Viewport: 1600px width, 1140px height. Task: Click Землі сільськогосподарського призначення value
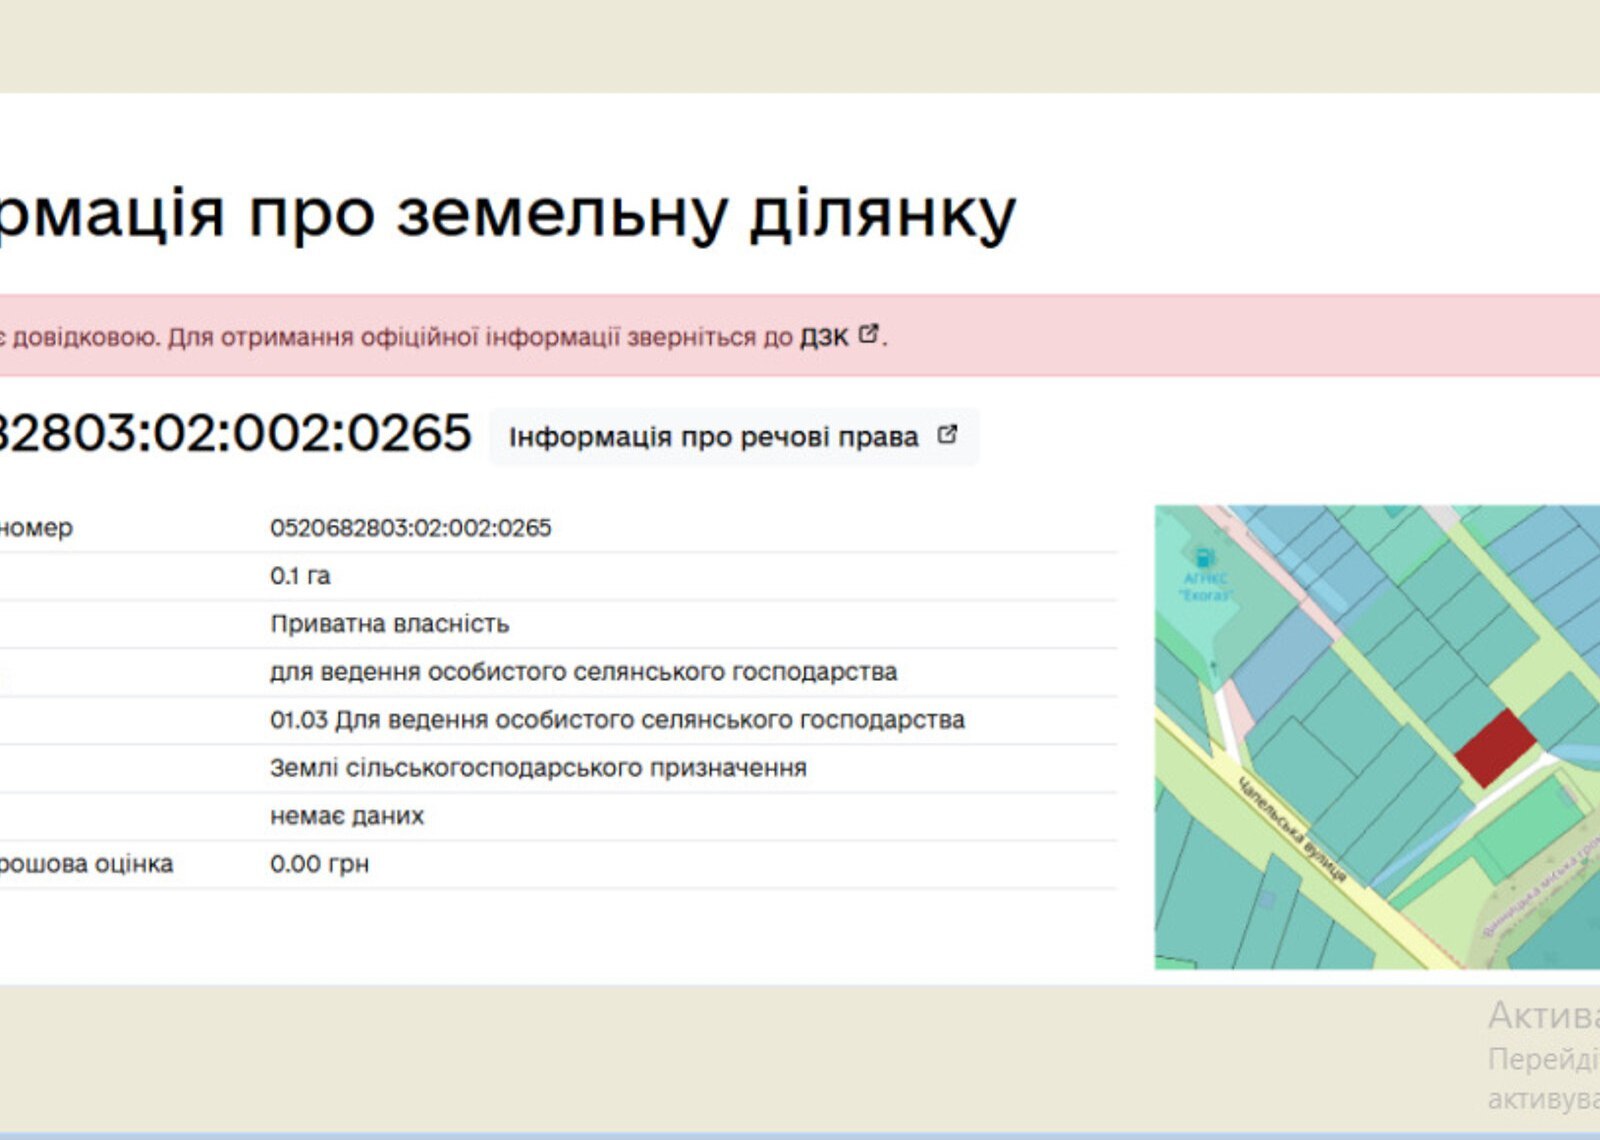tap(538, 768)
